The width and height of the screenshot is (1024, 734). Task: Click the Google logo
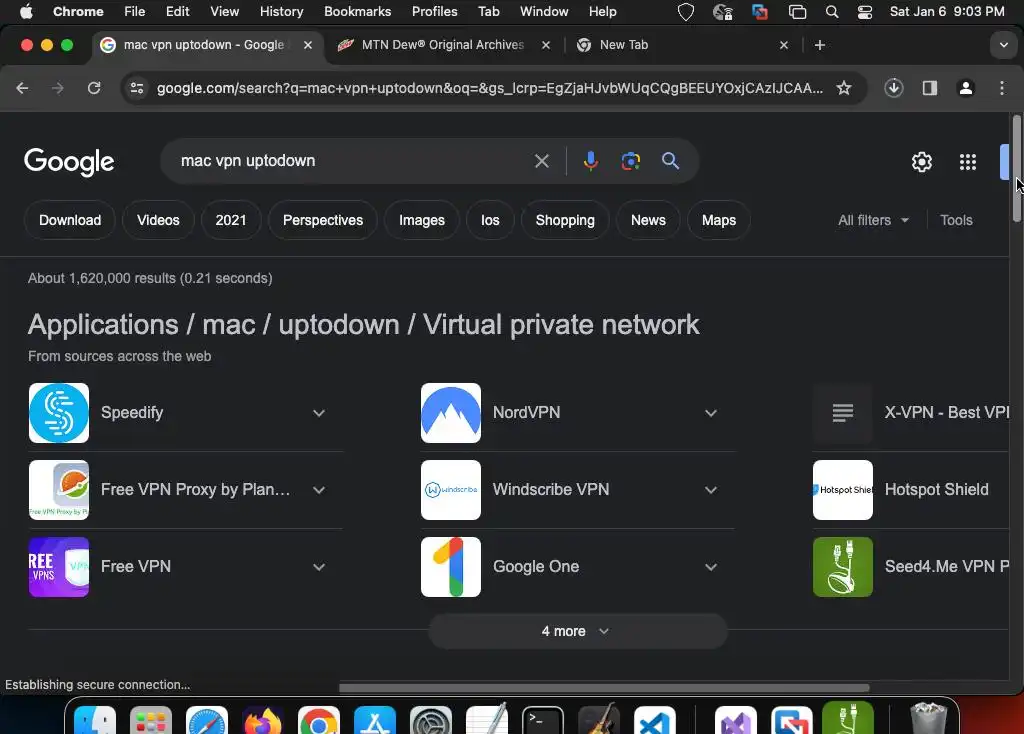tap(69, 161)
